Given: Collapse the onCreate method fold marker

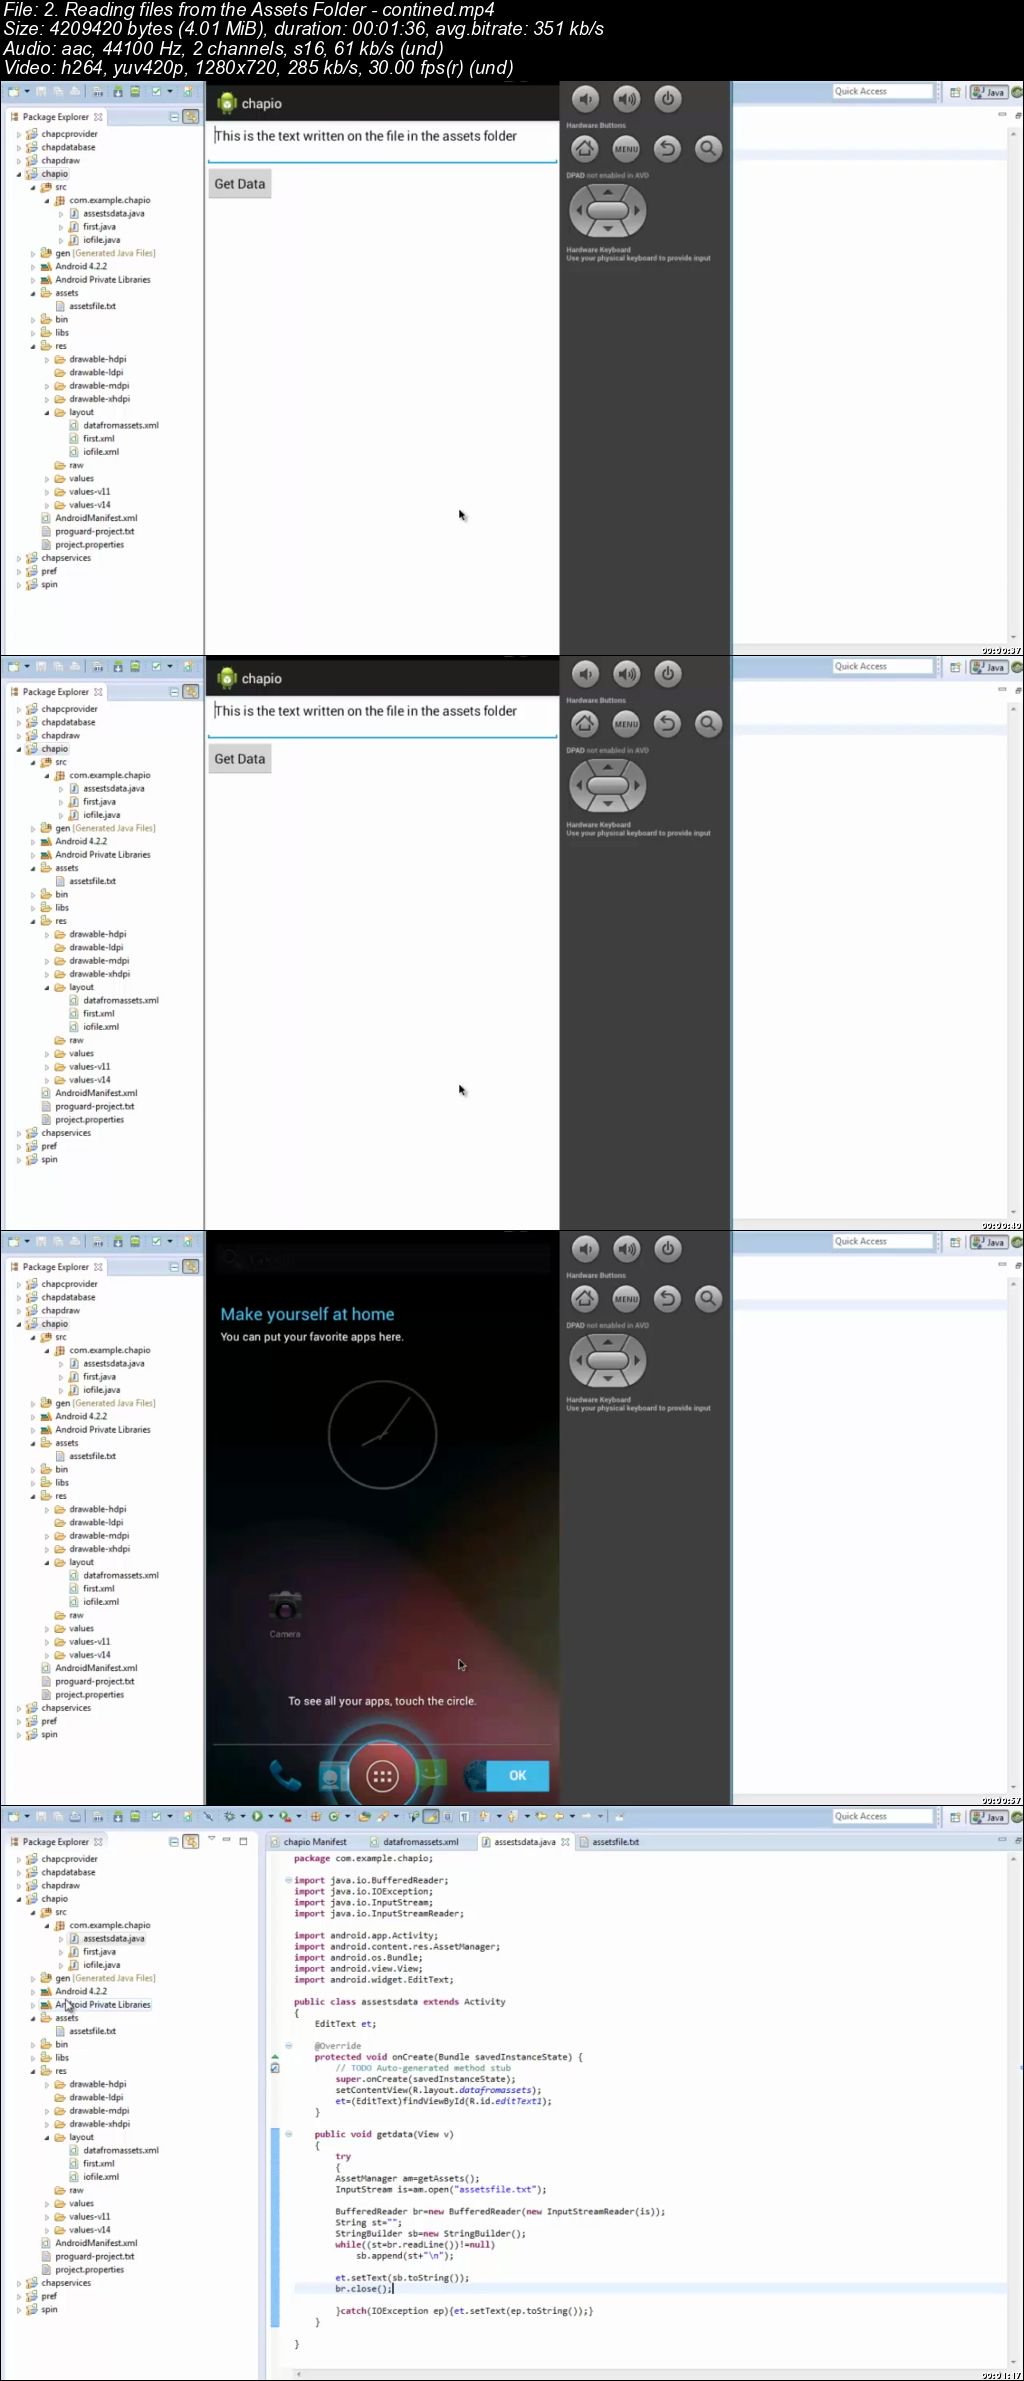Looking at the screenshot, I should [288, 2046].
